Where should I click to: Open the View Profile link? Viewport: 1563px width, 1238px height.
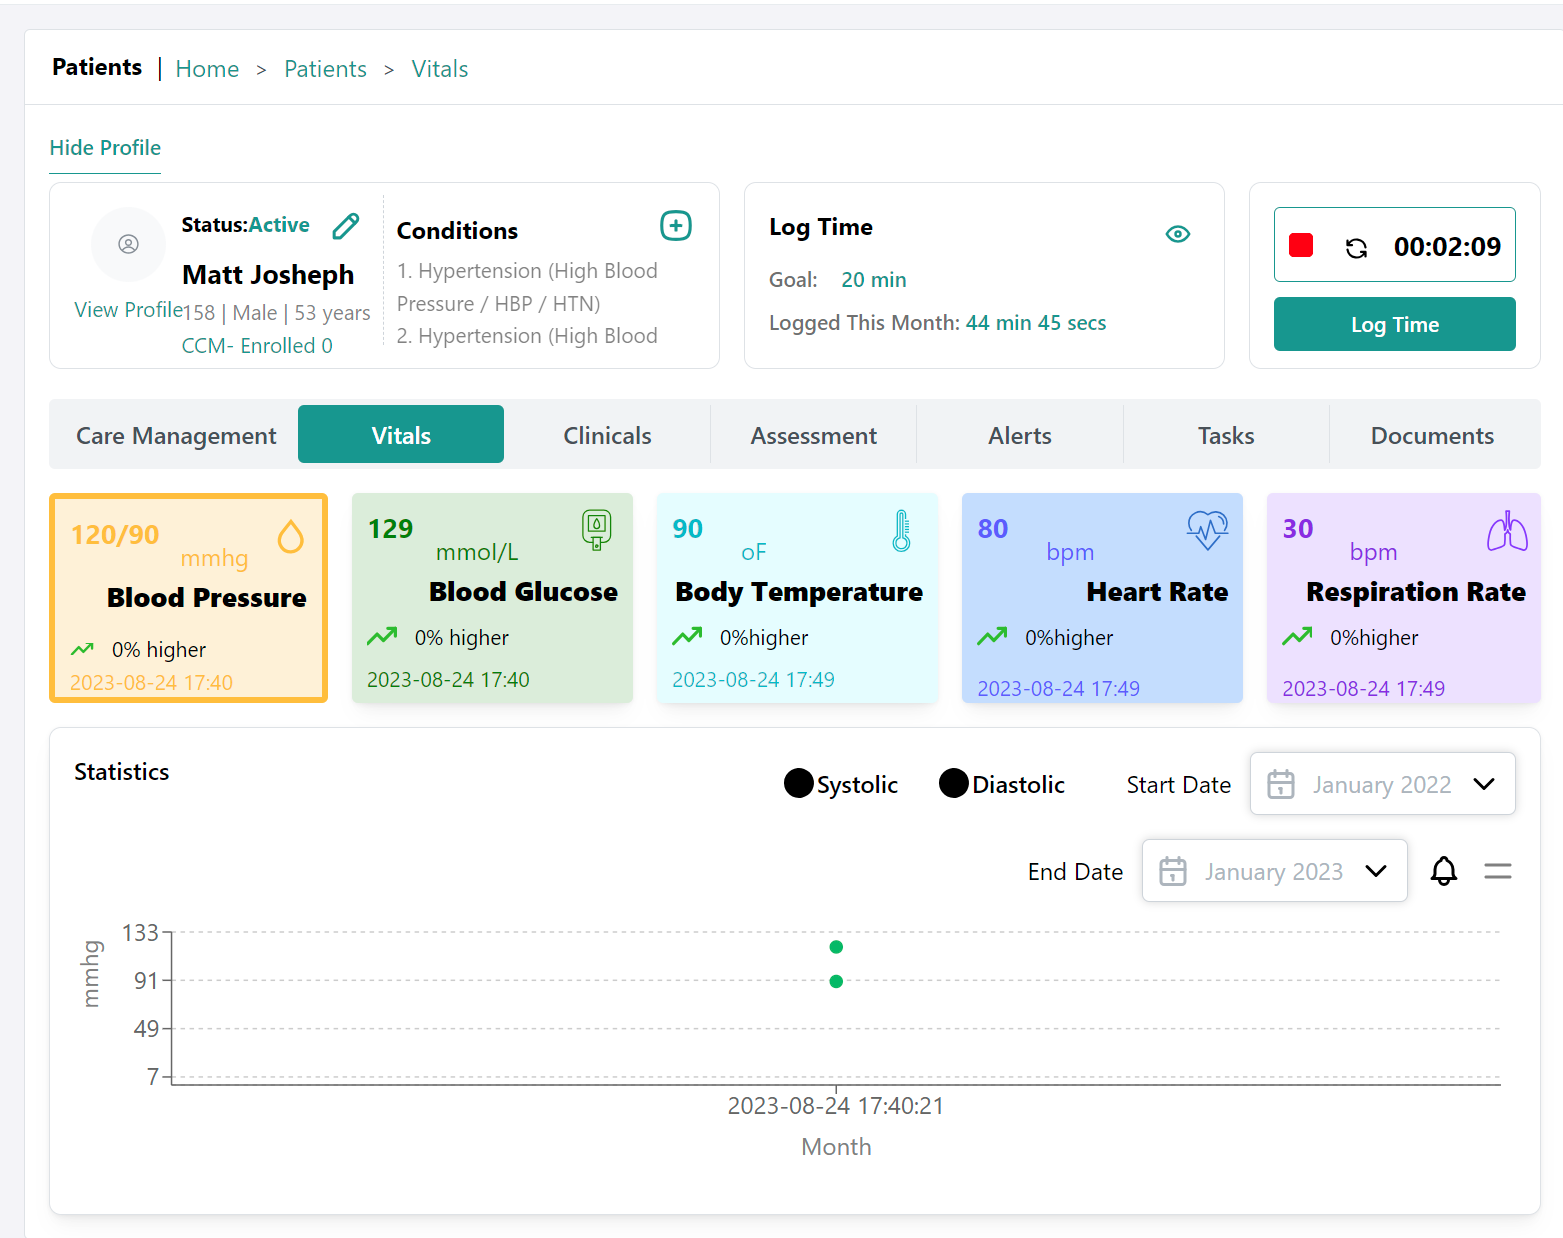point(127,310)
